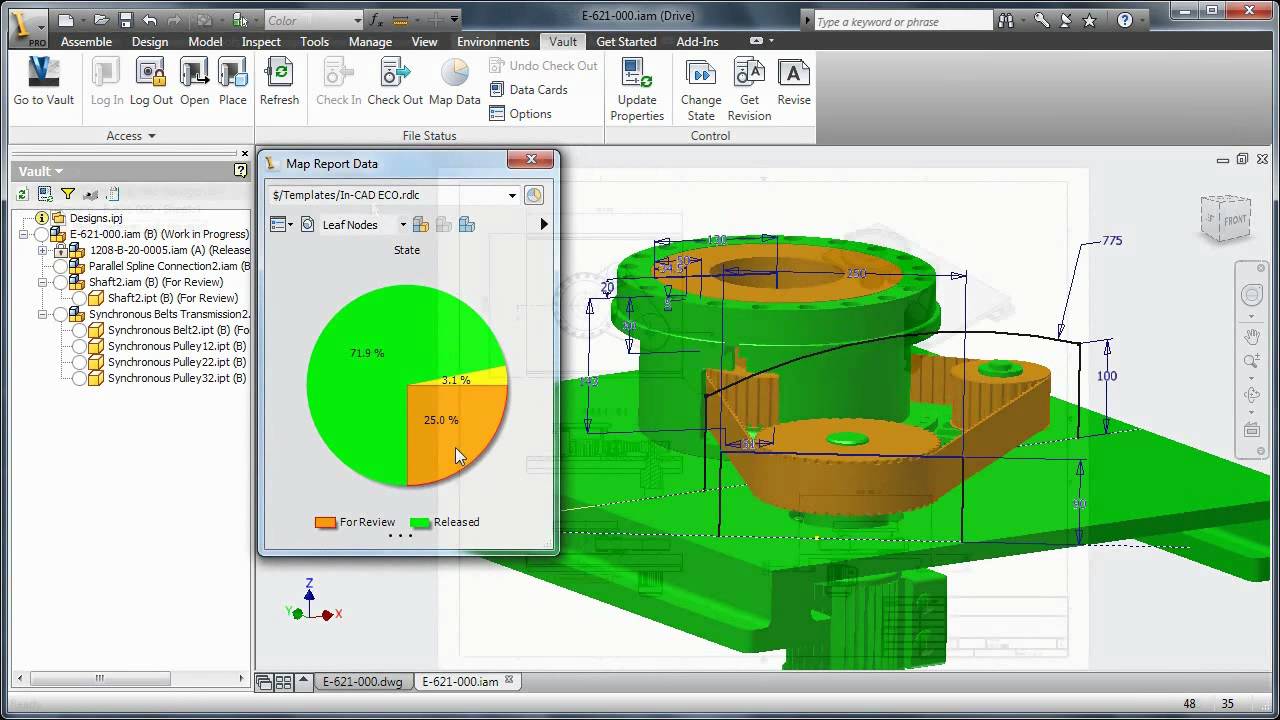Click pie chart button beside template path
Image resolution: width=1280 pixels, height=720 pixels.
point(534,195)
